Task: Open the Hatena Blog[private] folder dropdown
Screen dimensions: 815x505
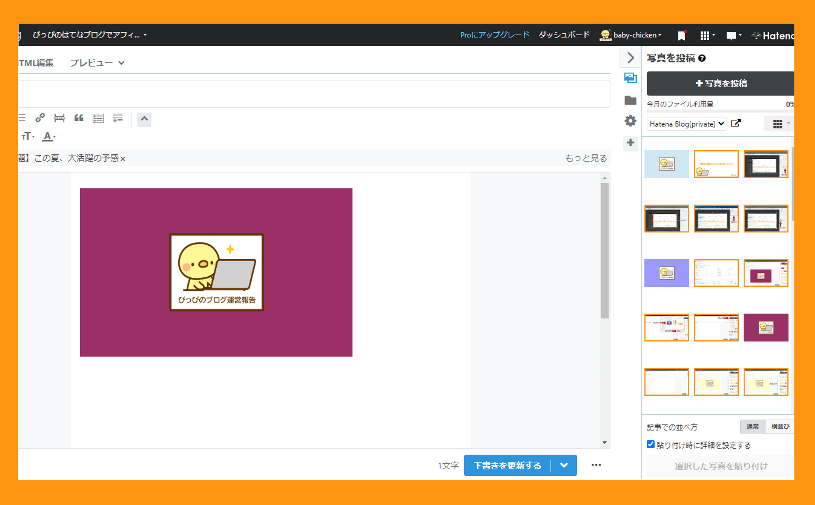Action: [687, 124]
